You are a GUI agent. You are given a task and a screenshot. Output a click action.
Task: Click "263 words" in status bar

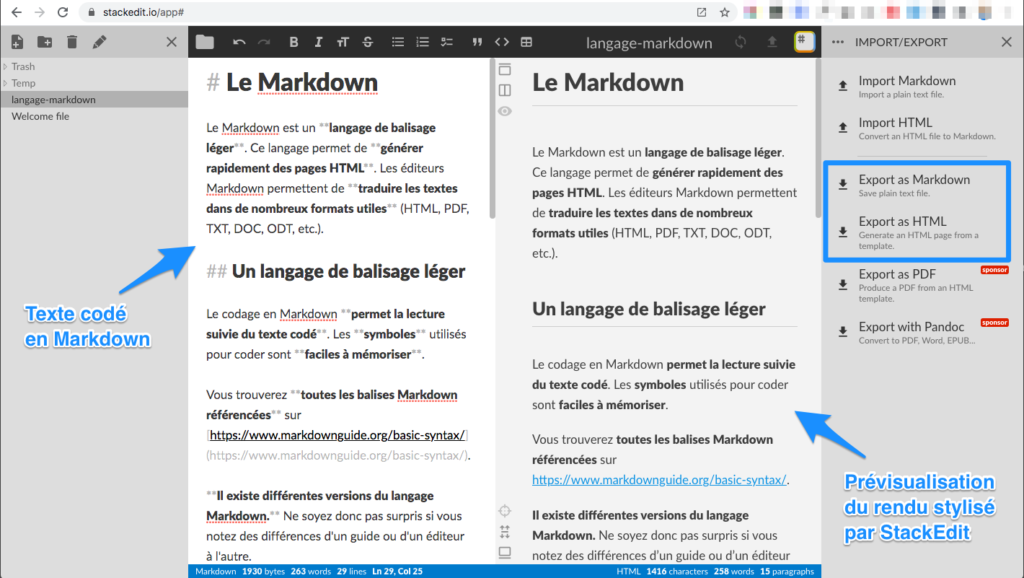(x=311, y=571)
